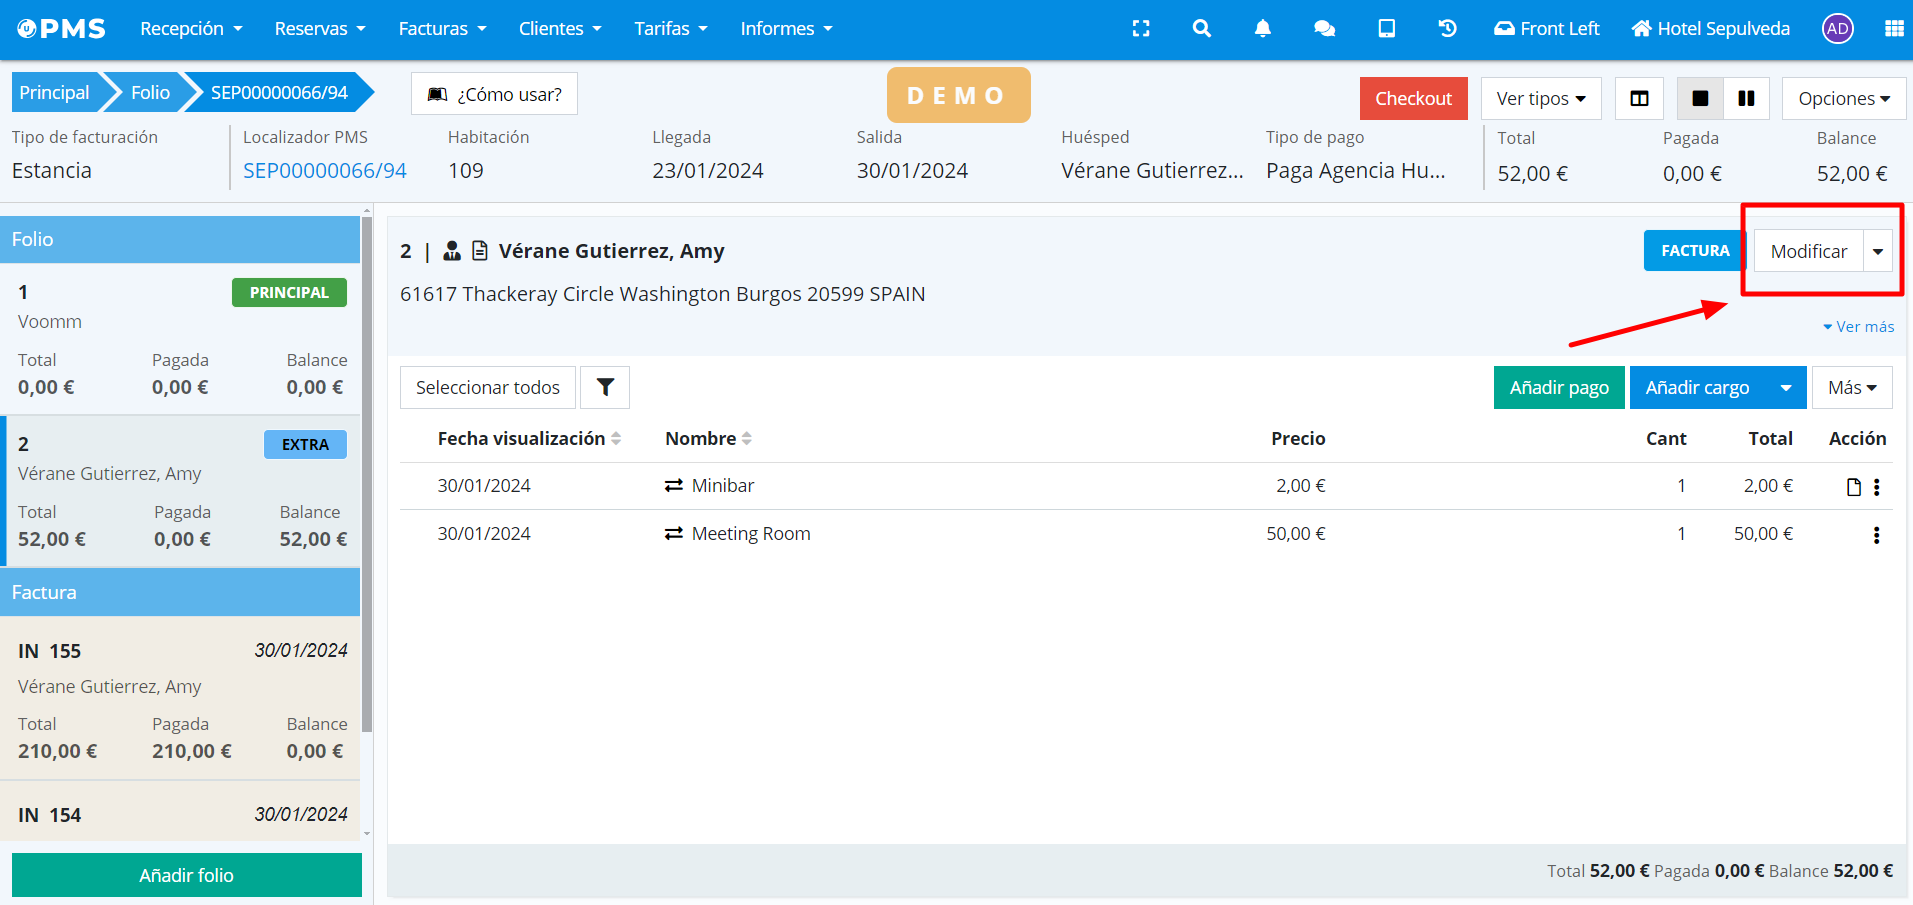This screenshot has height=905, width=1913.
Task: Open the Facturas menu
Action: [x=442, y=29]
